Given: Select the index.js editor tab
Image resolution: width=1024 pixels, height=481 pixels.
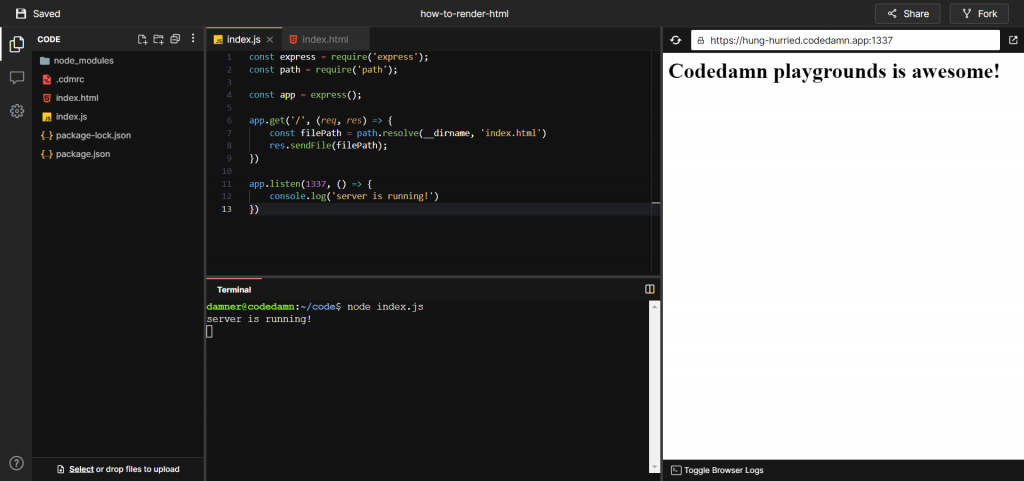Looking at the screenshot, I should [244, 40].
